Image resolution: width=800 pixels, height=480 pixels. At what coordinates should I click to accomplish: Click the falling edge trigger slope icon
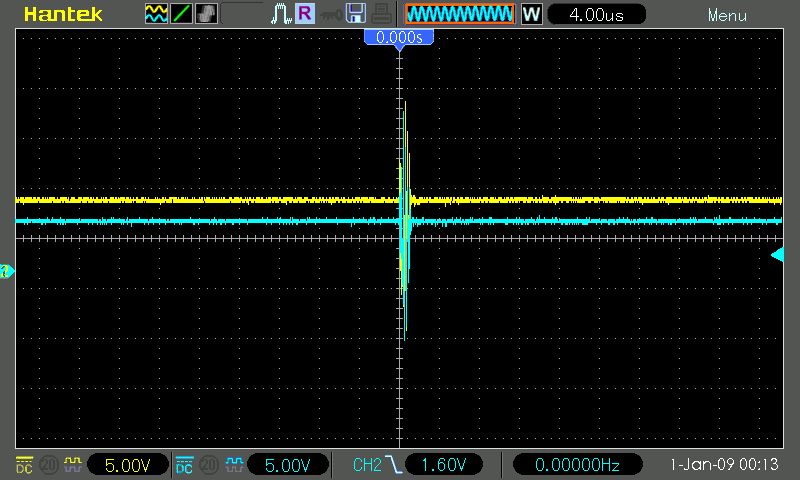point(395,465)
